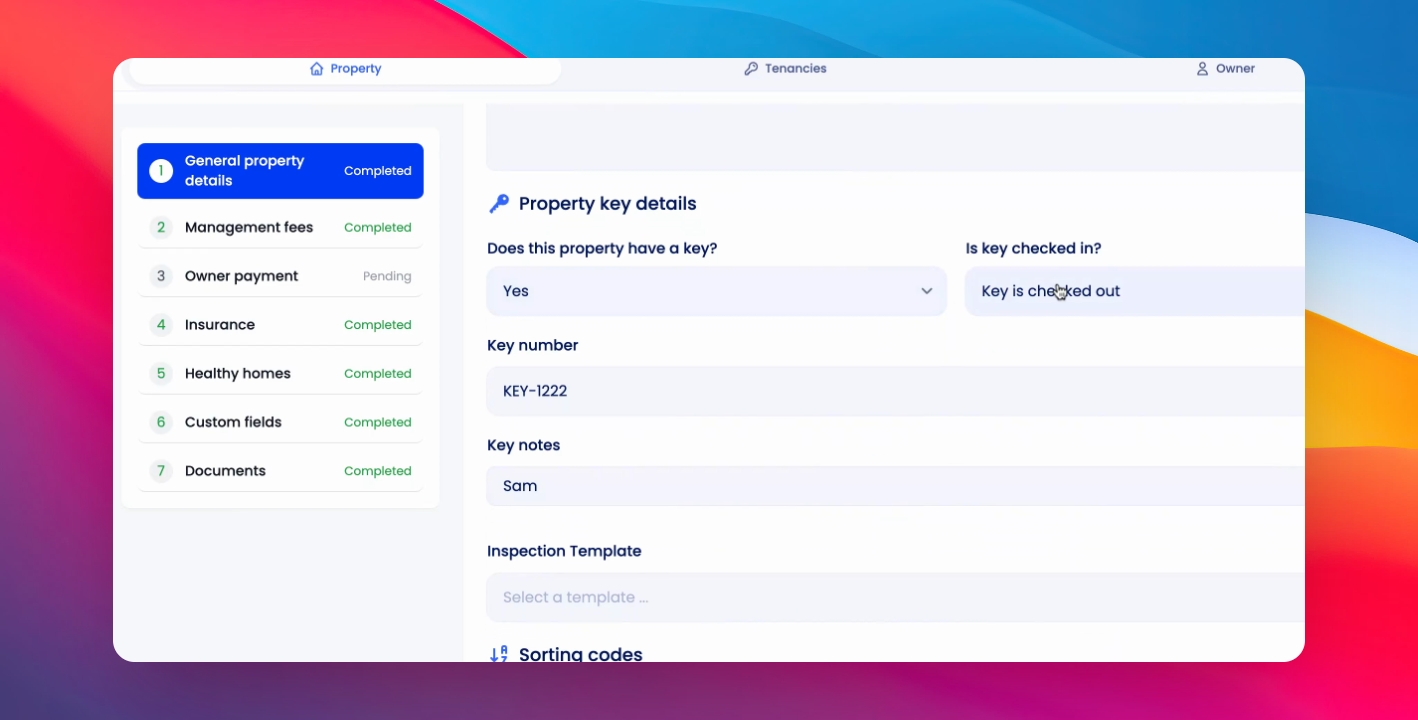Screen dimensions: 1418x720
Task: Click the 'Key notes' label
Action: tap(523, 445)
